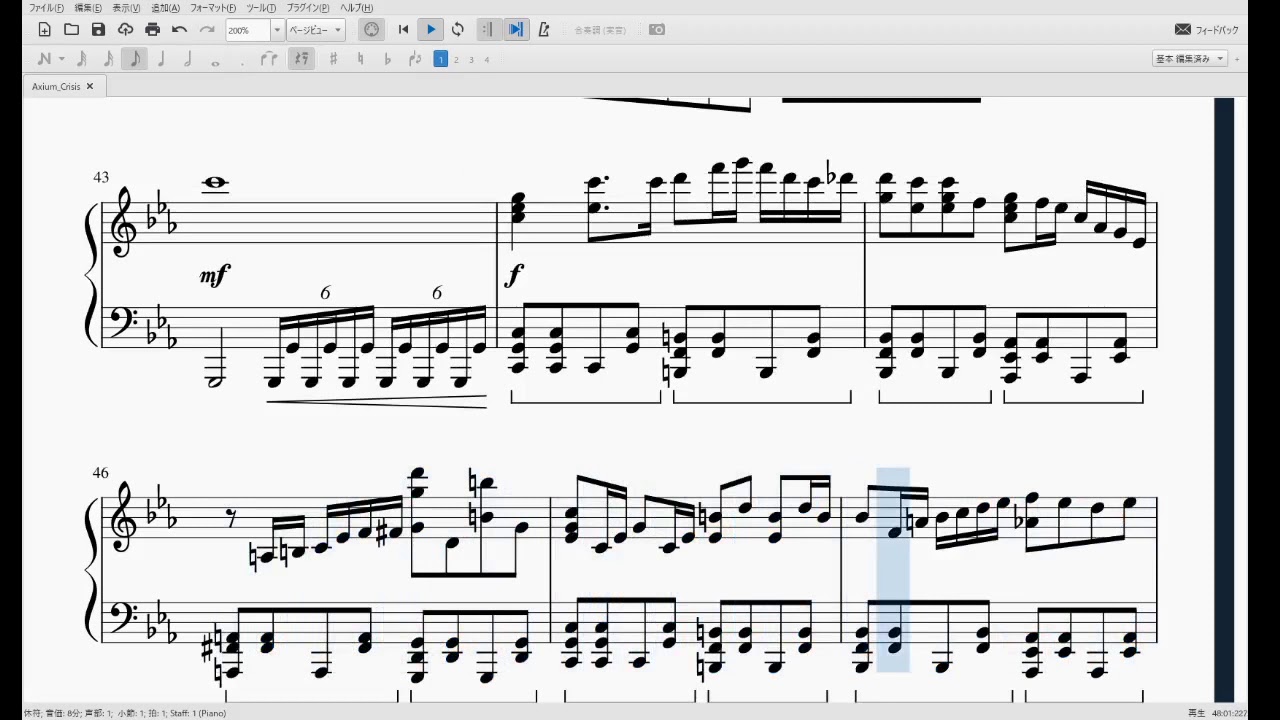Open the 表示(V) menu

pos(126,8)
